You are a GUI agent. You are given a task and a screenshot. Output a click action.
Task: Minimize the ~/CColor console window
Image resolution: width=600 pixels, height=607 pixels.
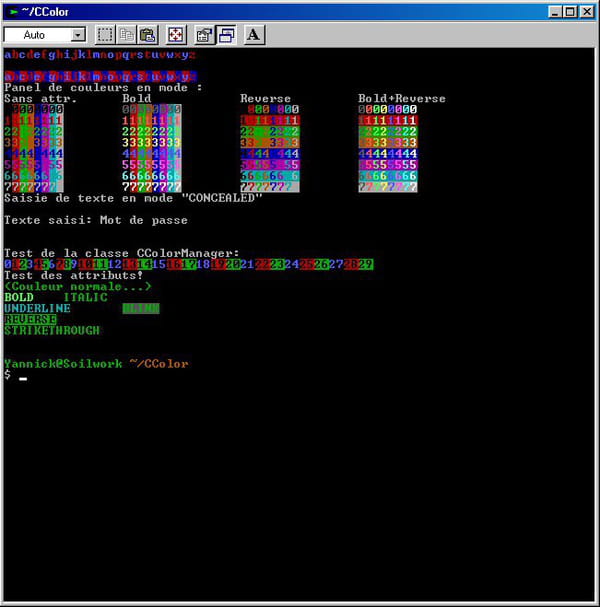[x=555, y=12]
